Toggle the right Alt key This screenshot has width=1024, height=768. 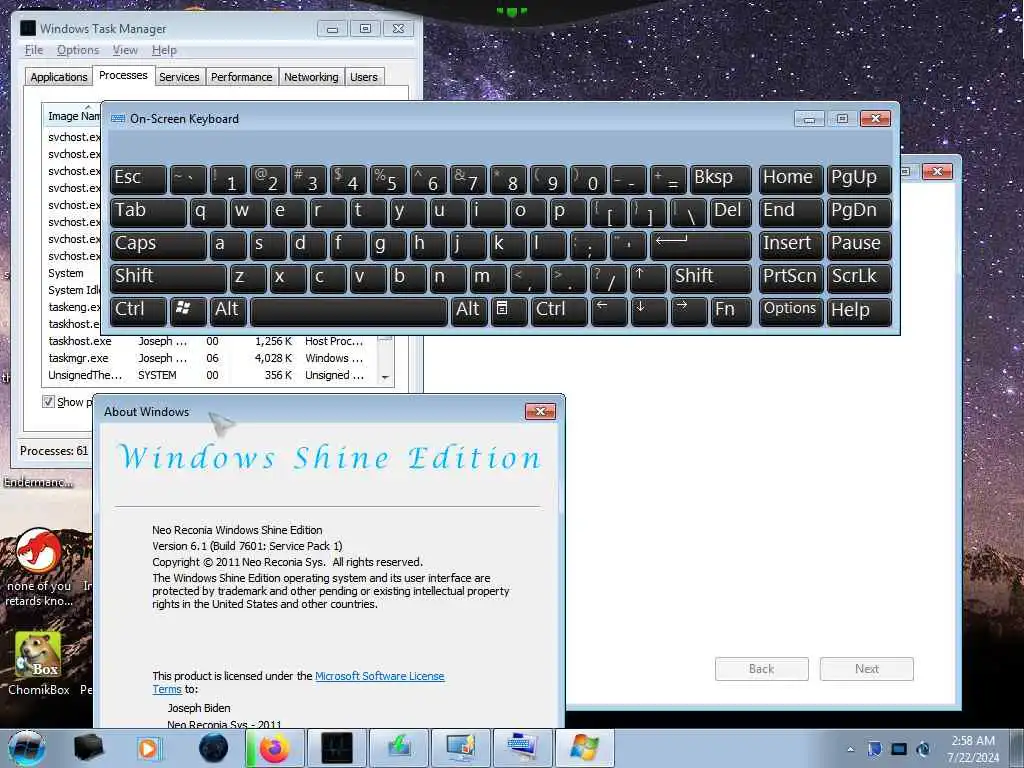469,310
